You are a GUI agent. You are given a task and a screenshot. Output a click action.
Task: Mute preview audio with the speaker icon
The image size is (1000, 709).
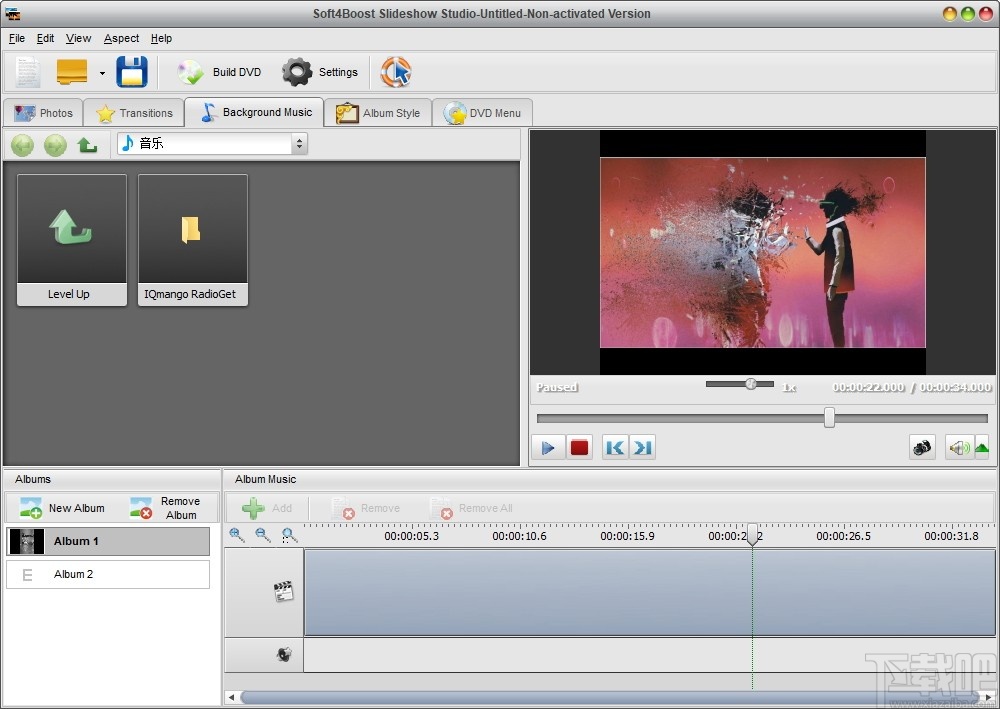[959, 447]
